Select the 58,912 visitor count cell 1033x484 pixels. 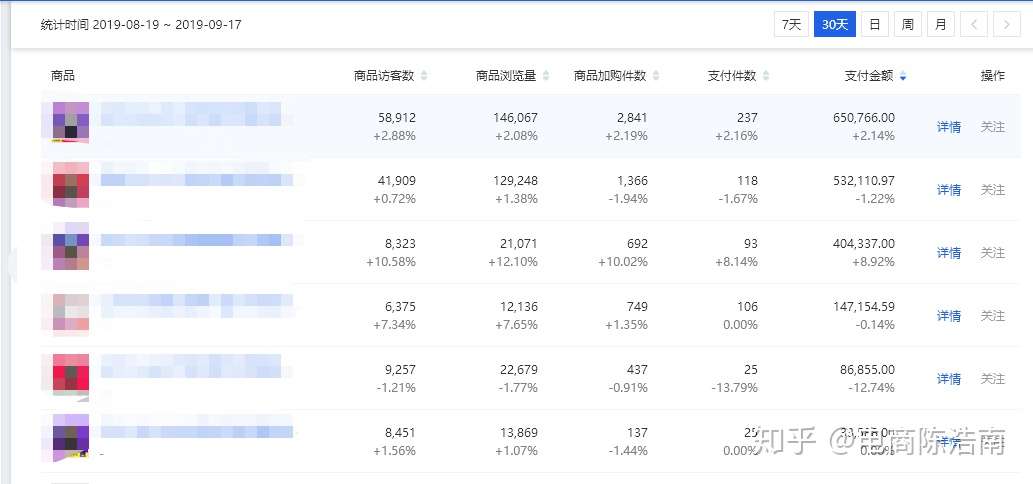(x=397, y=118)
